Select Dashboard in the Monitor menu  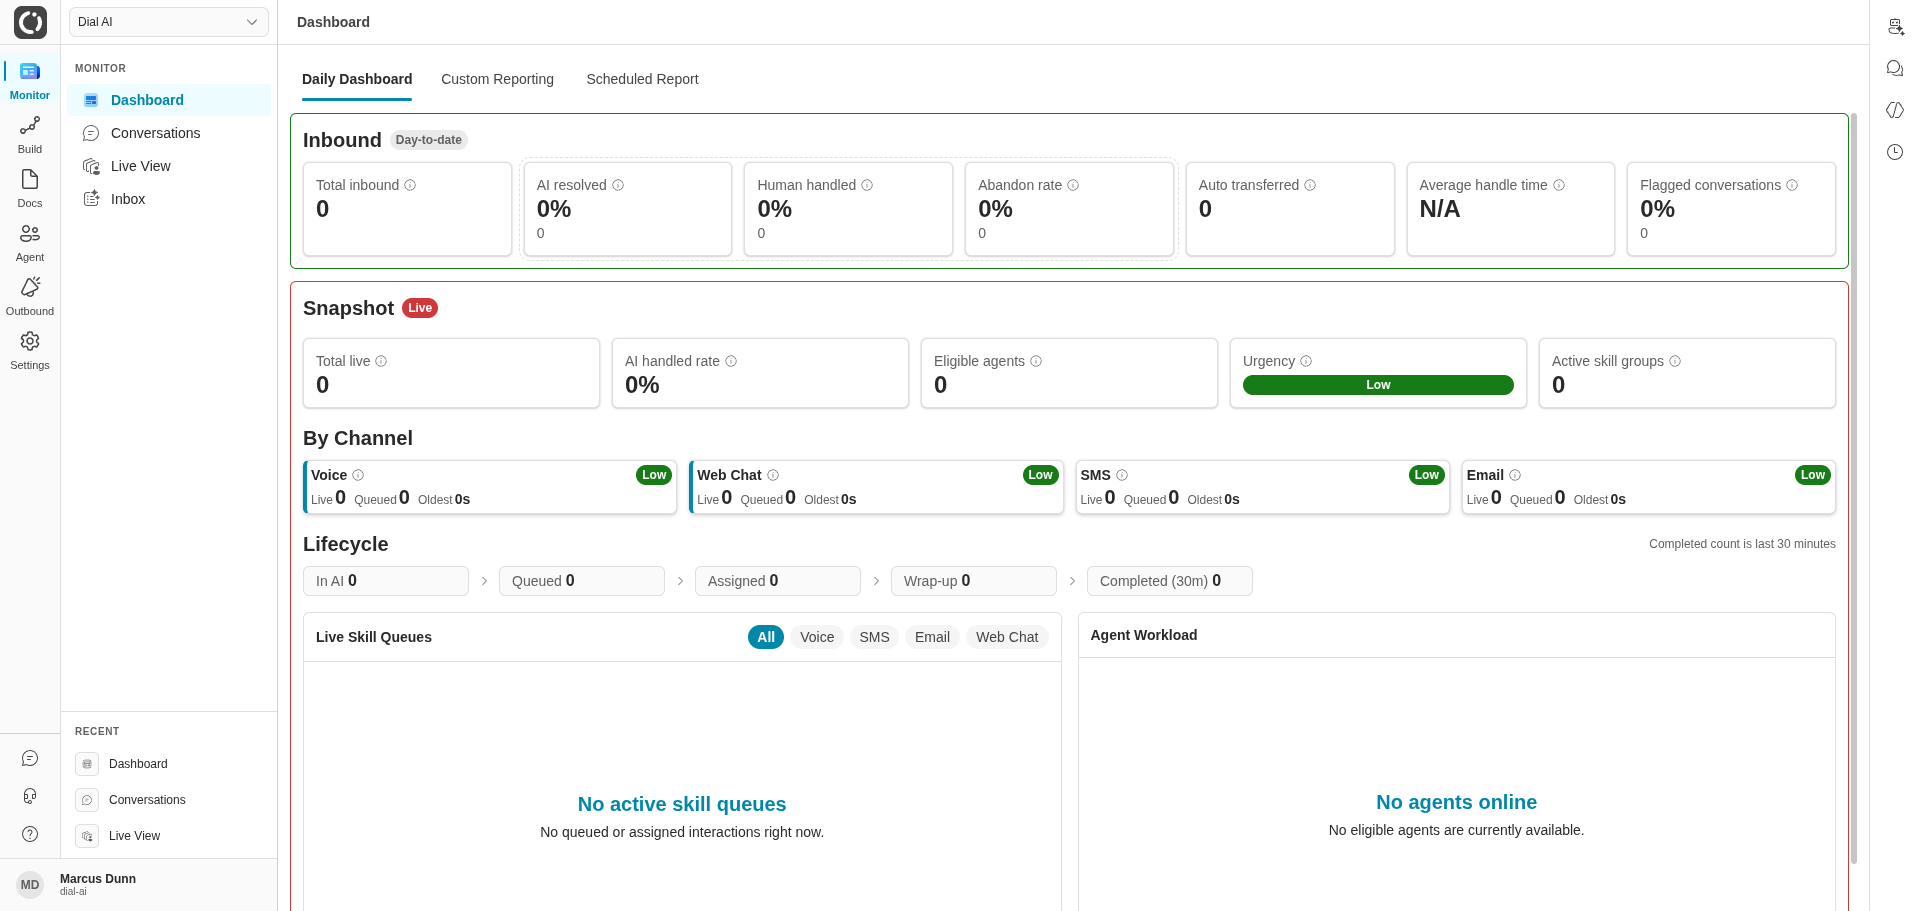[x=169, y=100]
